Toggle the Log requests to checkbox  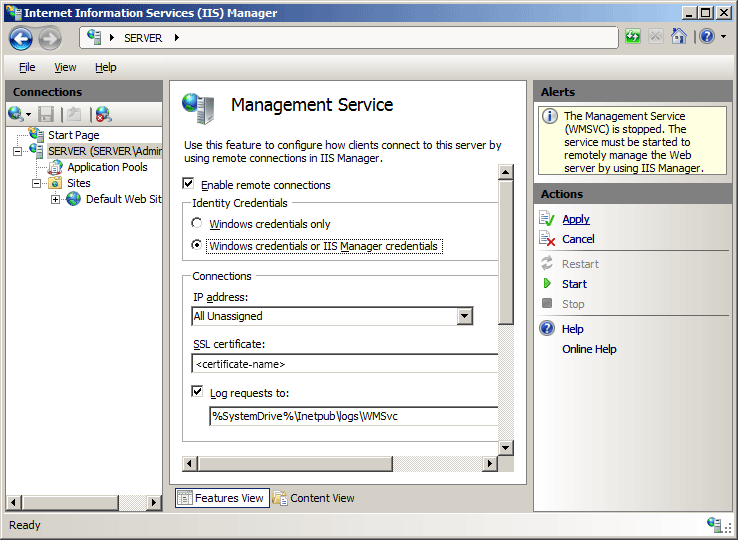click(x=197, y=392)
